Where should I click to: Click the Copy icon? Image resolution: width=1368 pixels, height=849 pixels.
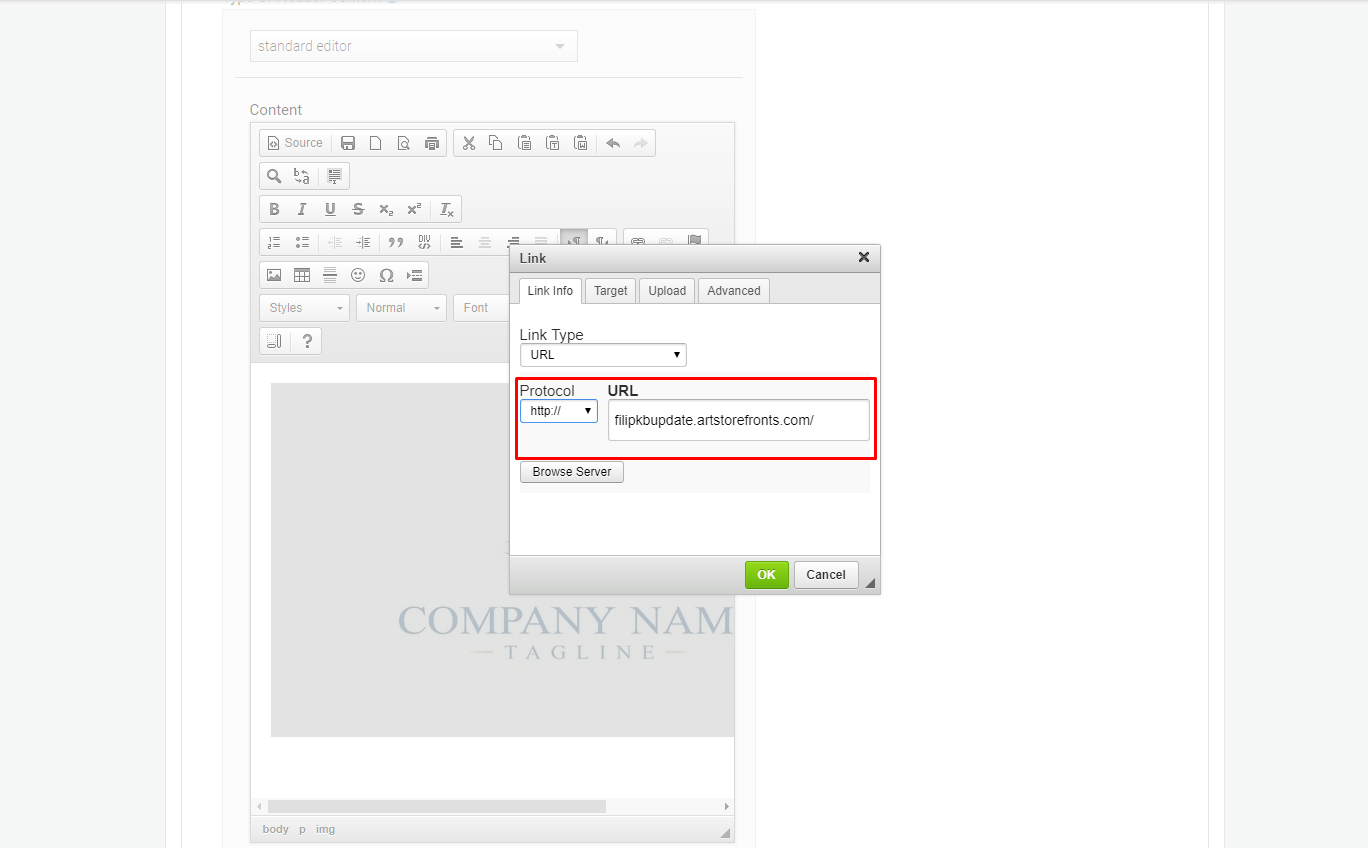496,143
